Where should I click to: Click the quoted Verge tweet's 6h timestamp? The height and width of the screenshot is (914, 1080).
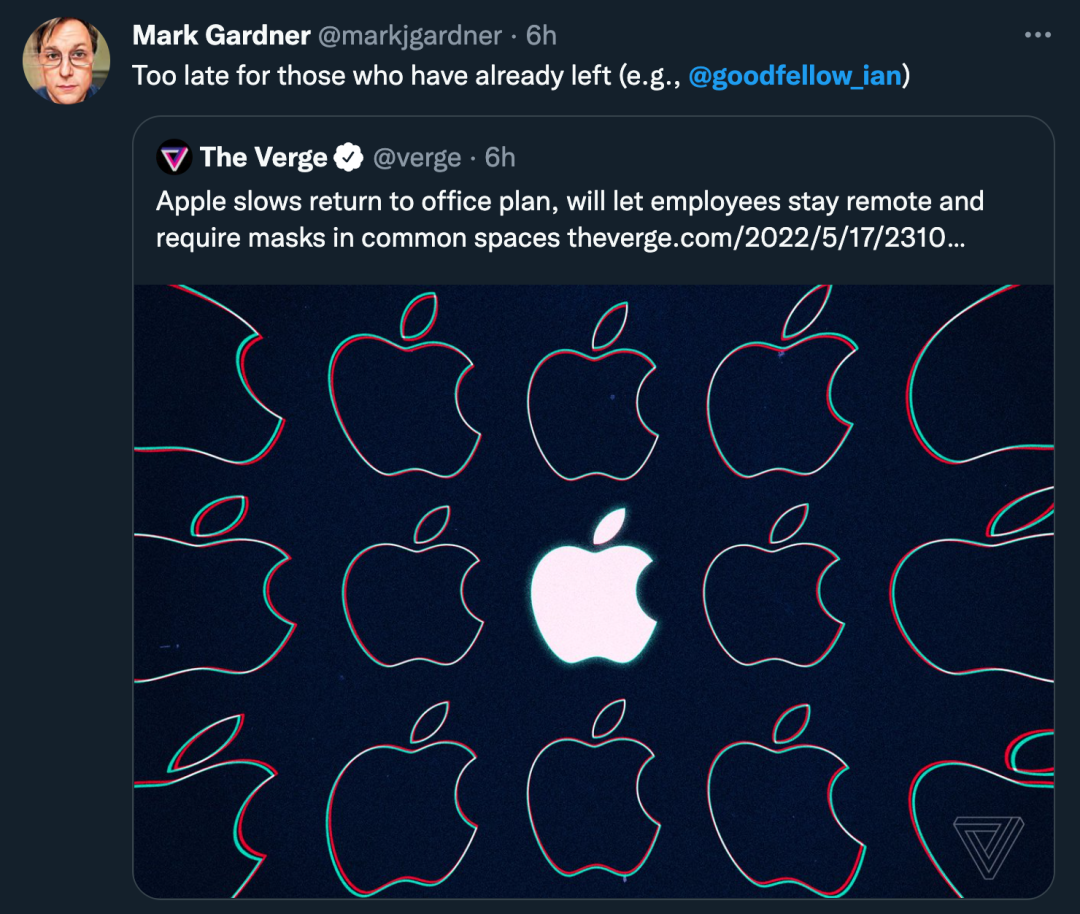[x=500, y=157]
